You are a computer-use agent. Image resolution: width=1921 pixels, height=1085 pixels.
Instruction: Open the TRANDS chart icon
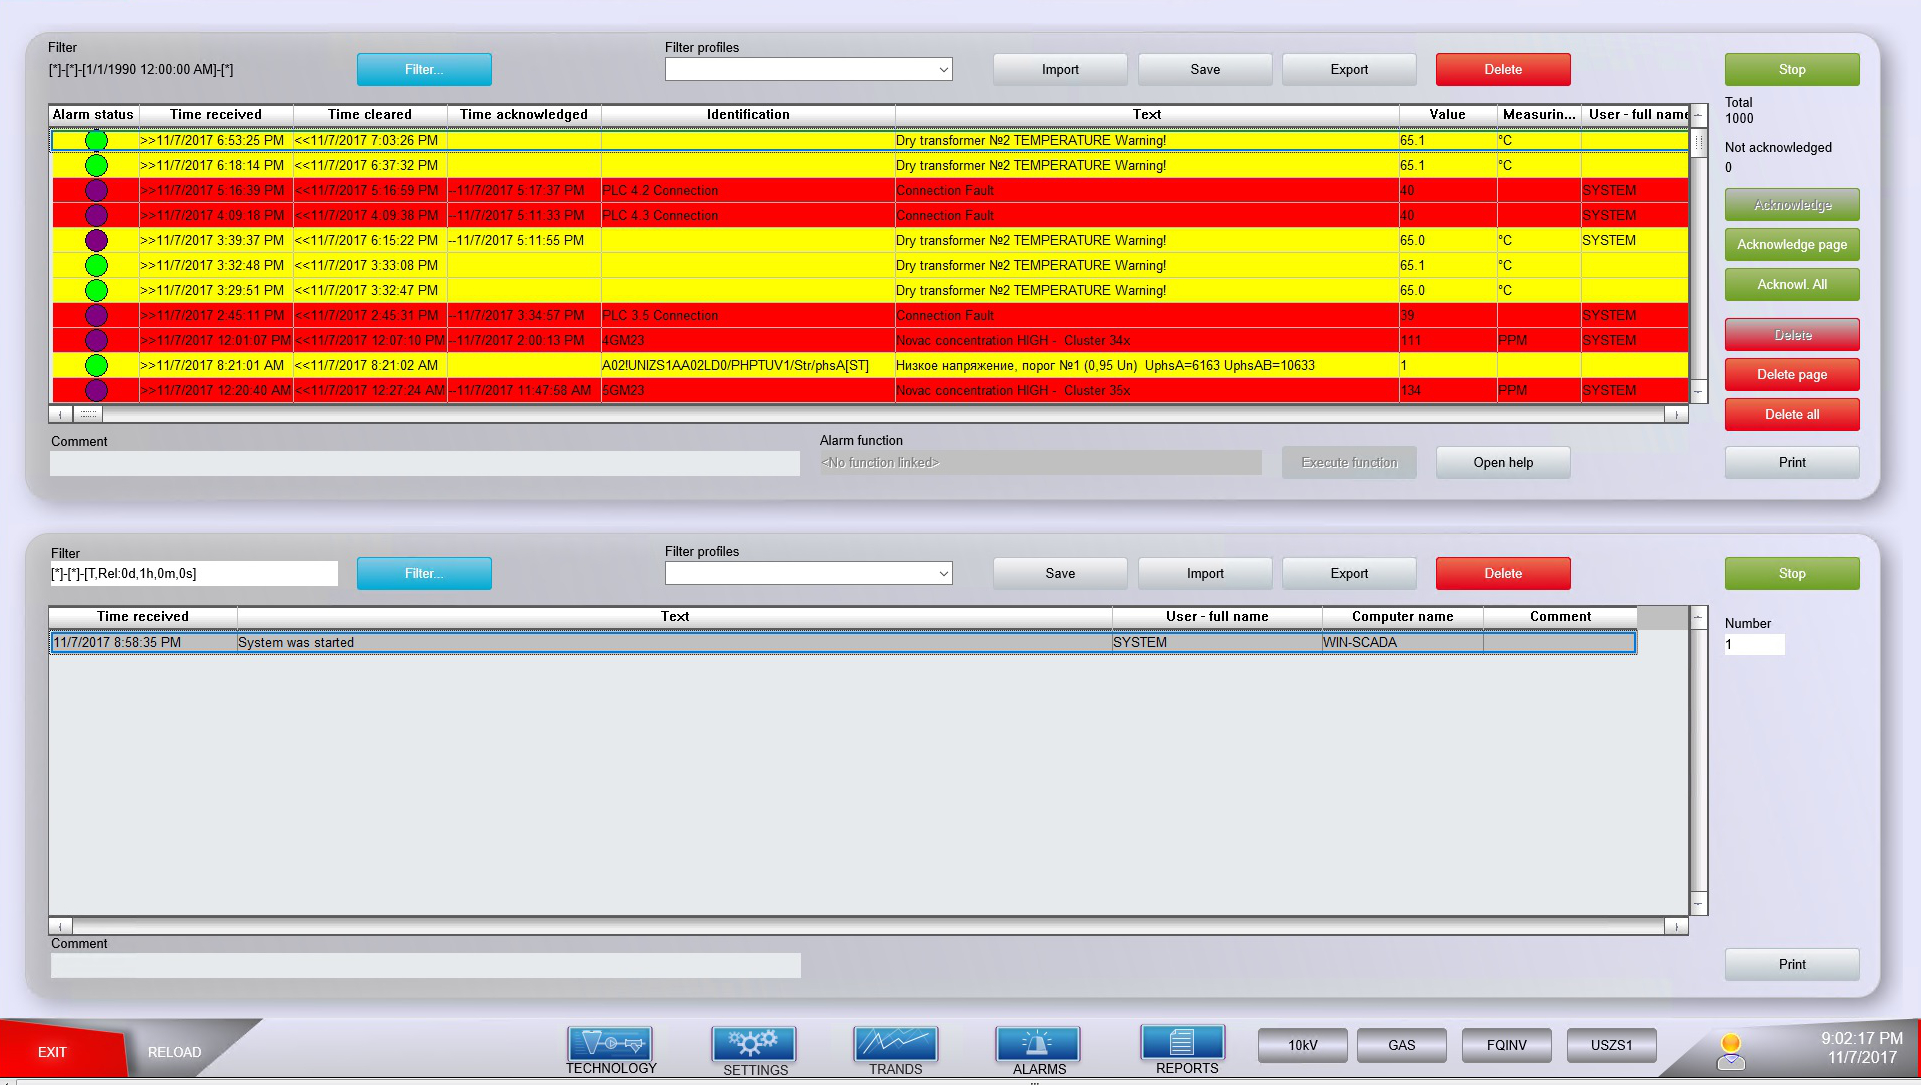click(895, 1044)
